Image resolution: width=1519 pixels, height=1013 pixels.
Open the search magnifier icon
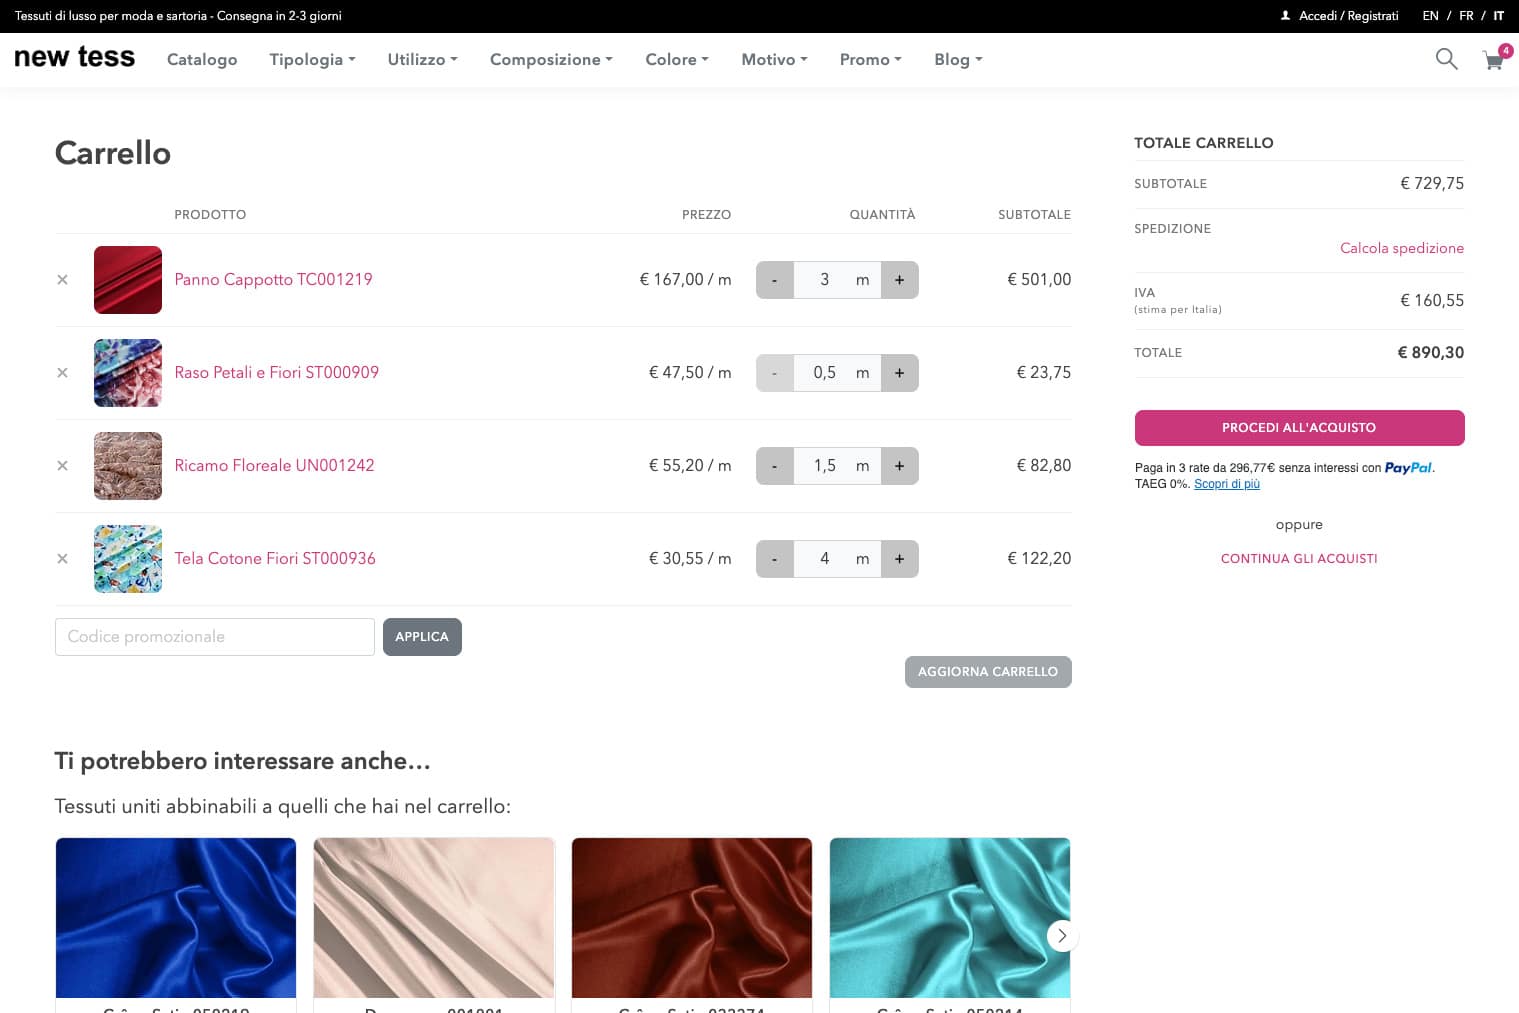(x=1446, y=59)
